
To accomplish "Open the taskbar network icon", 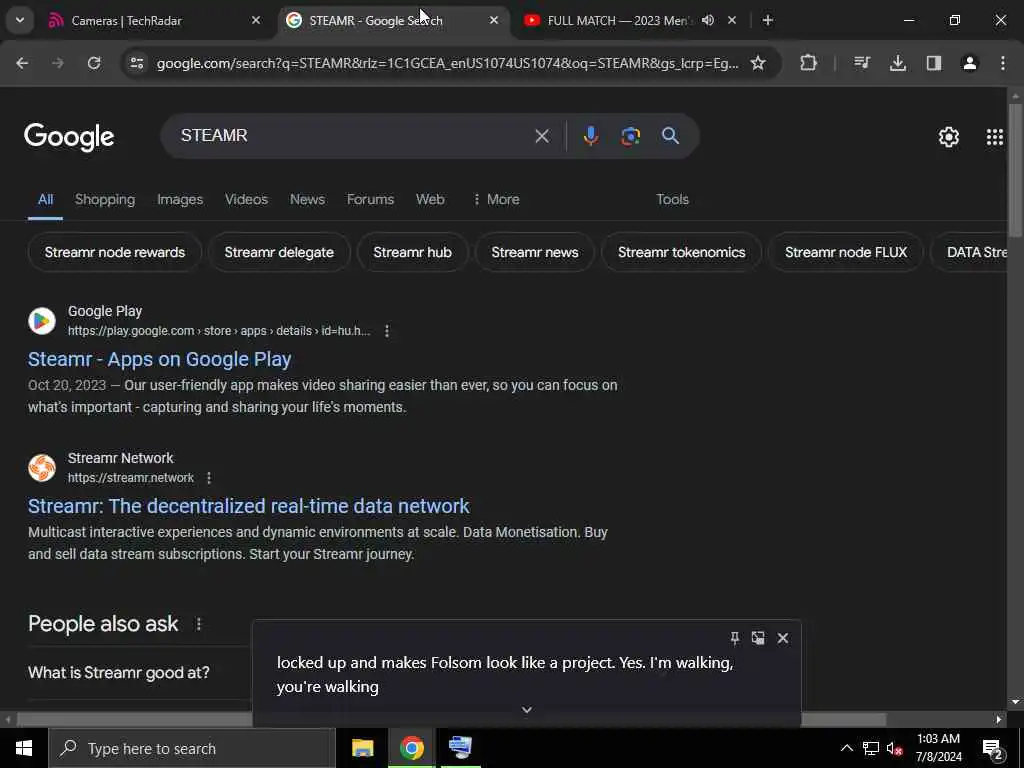I will 871,748.
